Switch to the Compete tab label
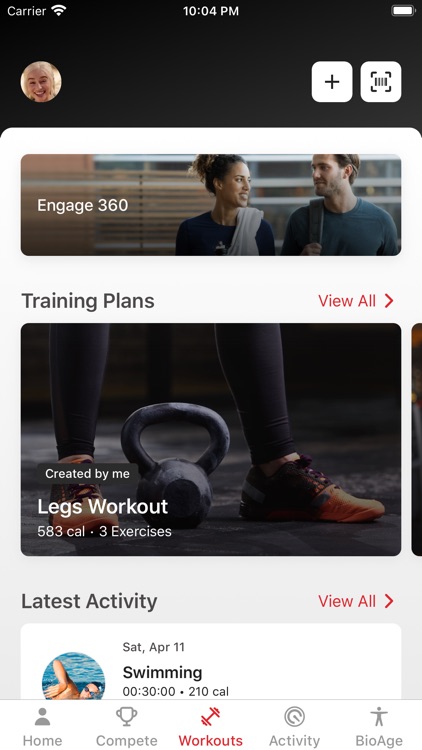Screen dimensions: 422x750 coord(127,740)
